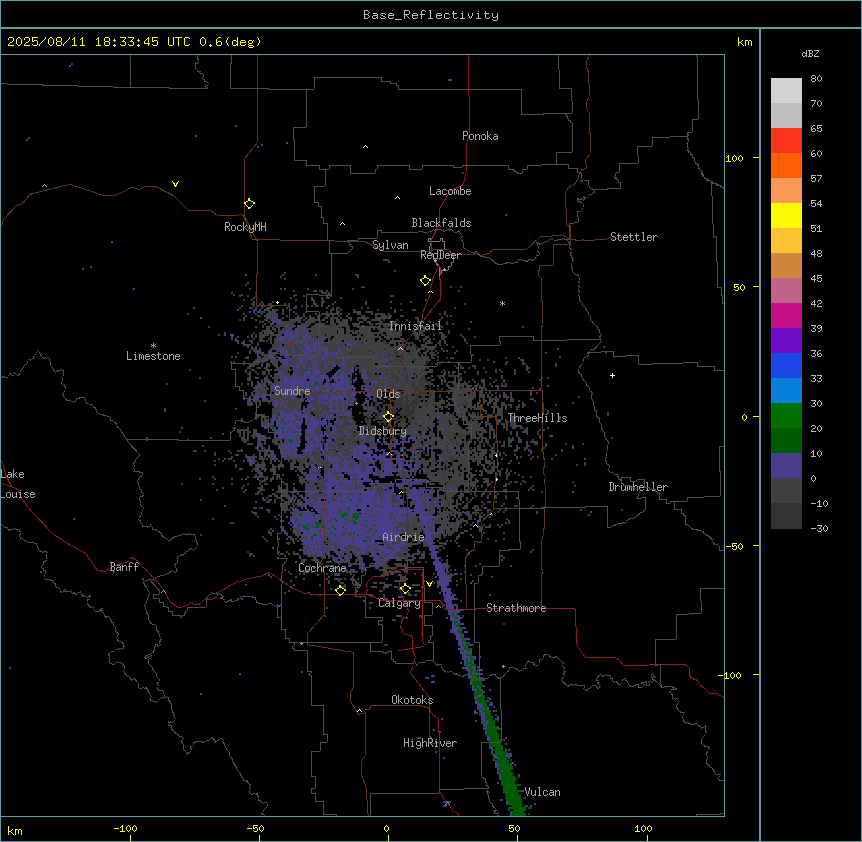Click the Stettler city label
Image resolution: width=862 pixels, height=842 pixels.
coord(634,237)
